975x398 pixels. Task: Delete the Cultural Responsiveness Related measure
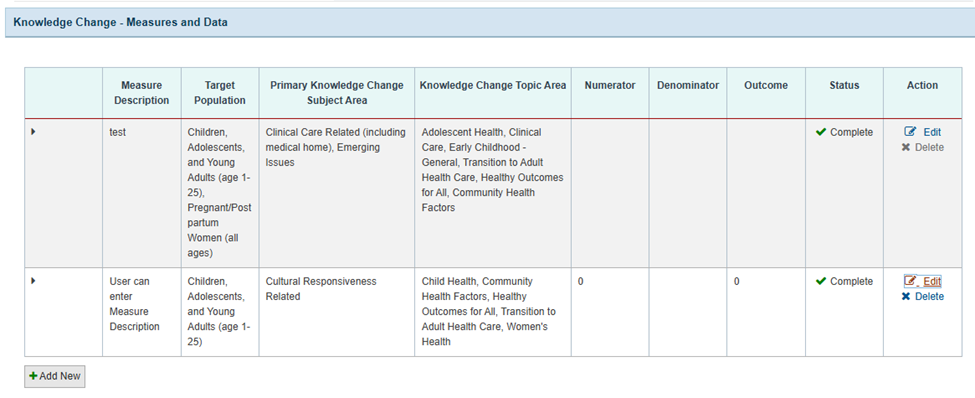coord(923,297)
